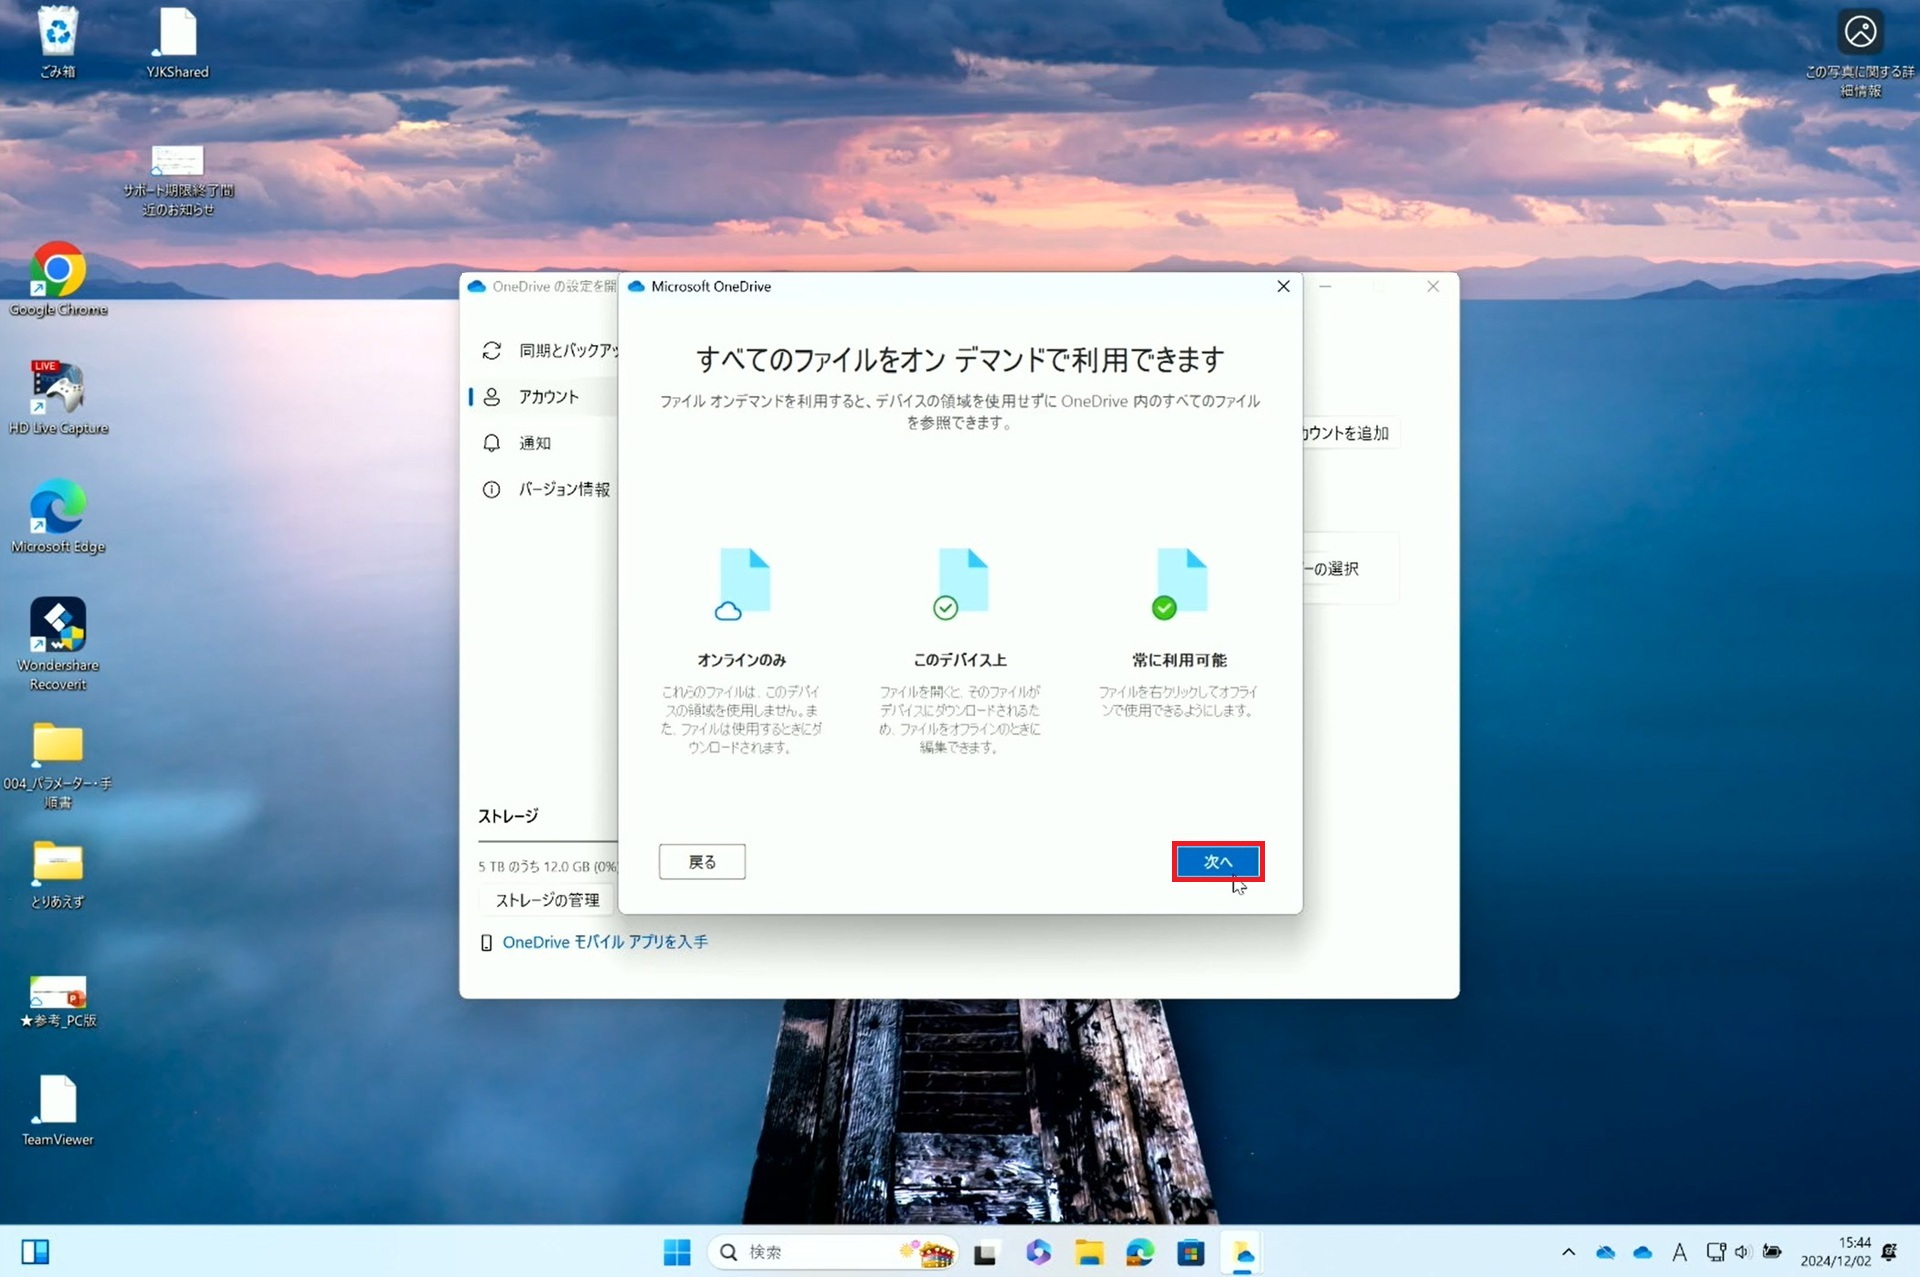Click the このデバイス上 file icon
1920x1277 pixels.
pos(960,584)
